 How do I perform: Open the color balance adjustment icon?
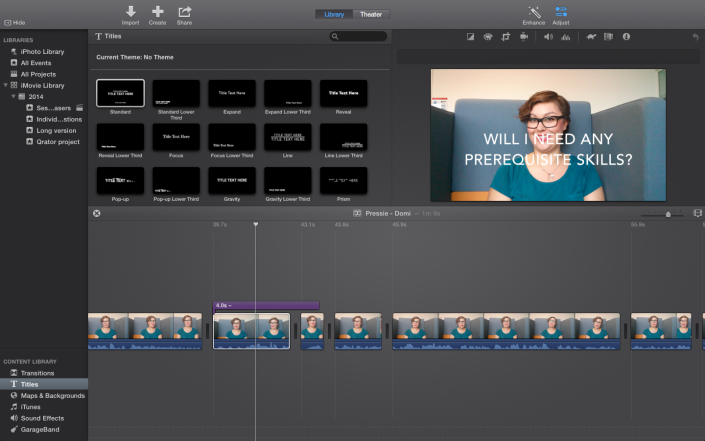[x=470, y=37]
